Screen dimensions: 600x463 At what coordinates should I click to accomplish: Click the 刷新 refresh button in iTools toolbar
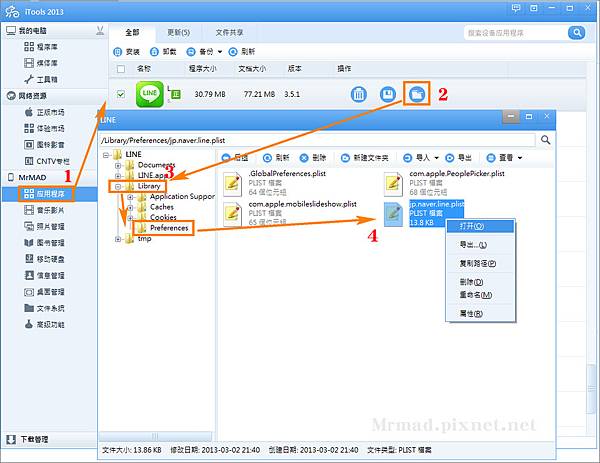pos(242,52)
